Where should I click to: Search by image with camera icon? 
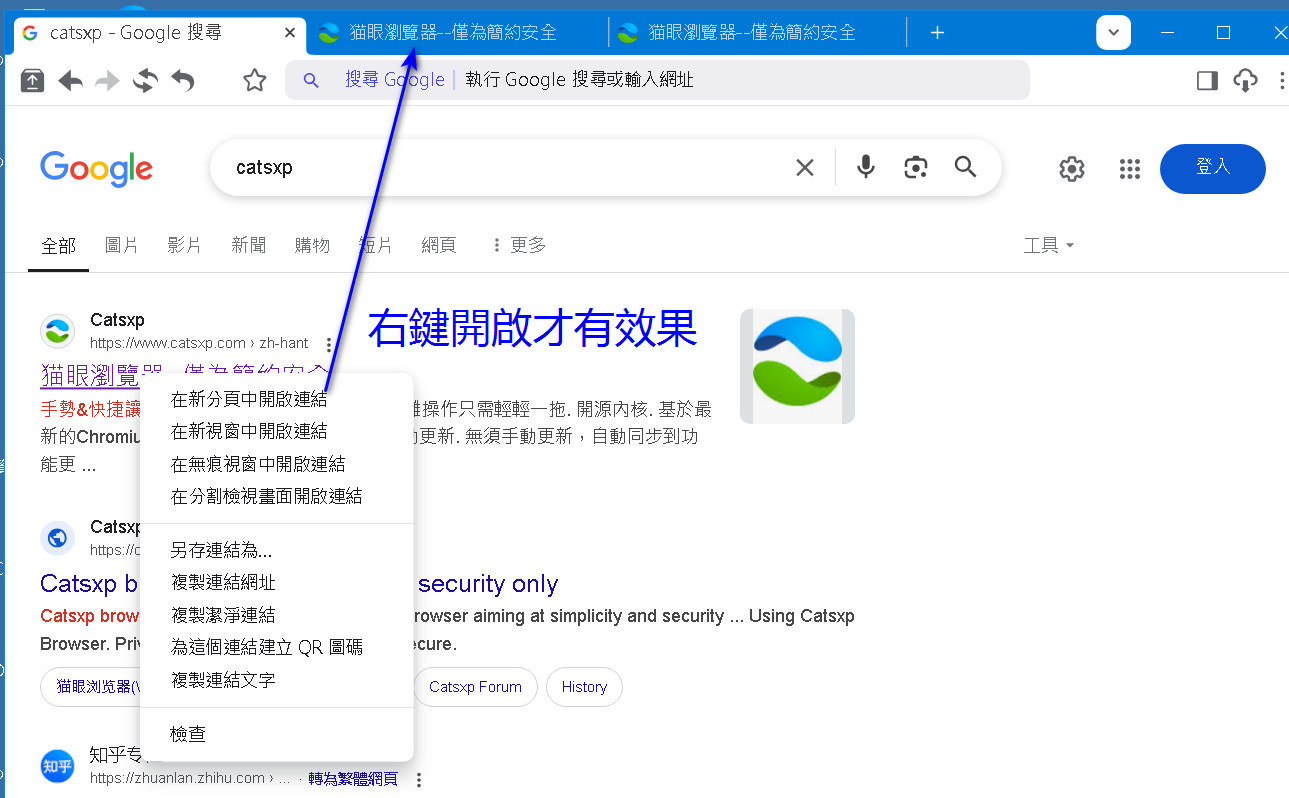click(x=916, y=167)
